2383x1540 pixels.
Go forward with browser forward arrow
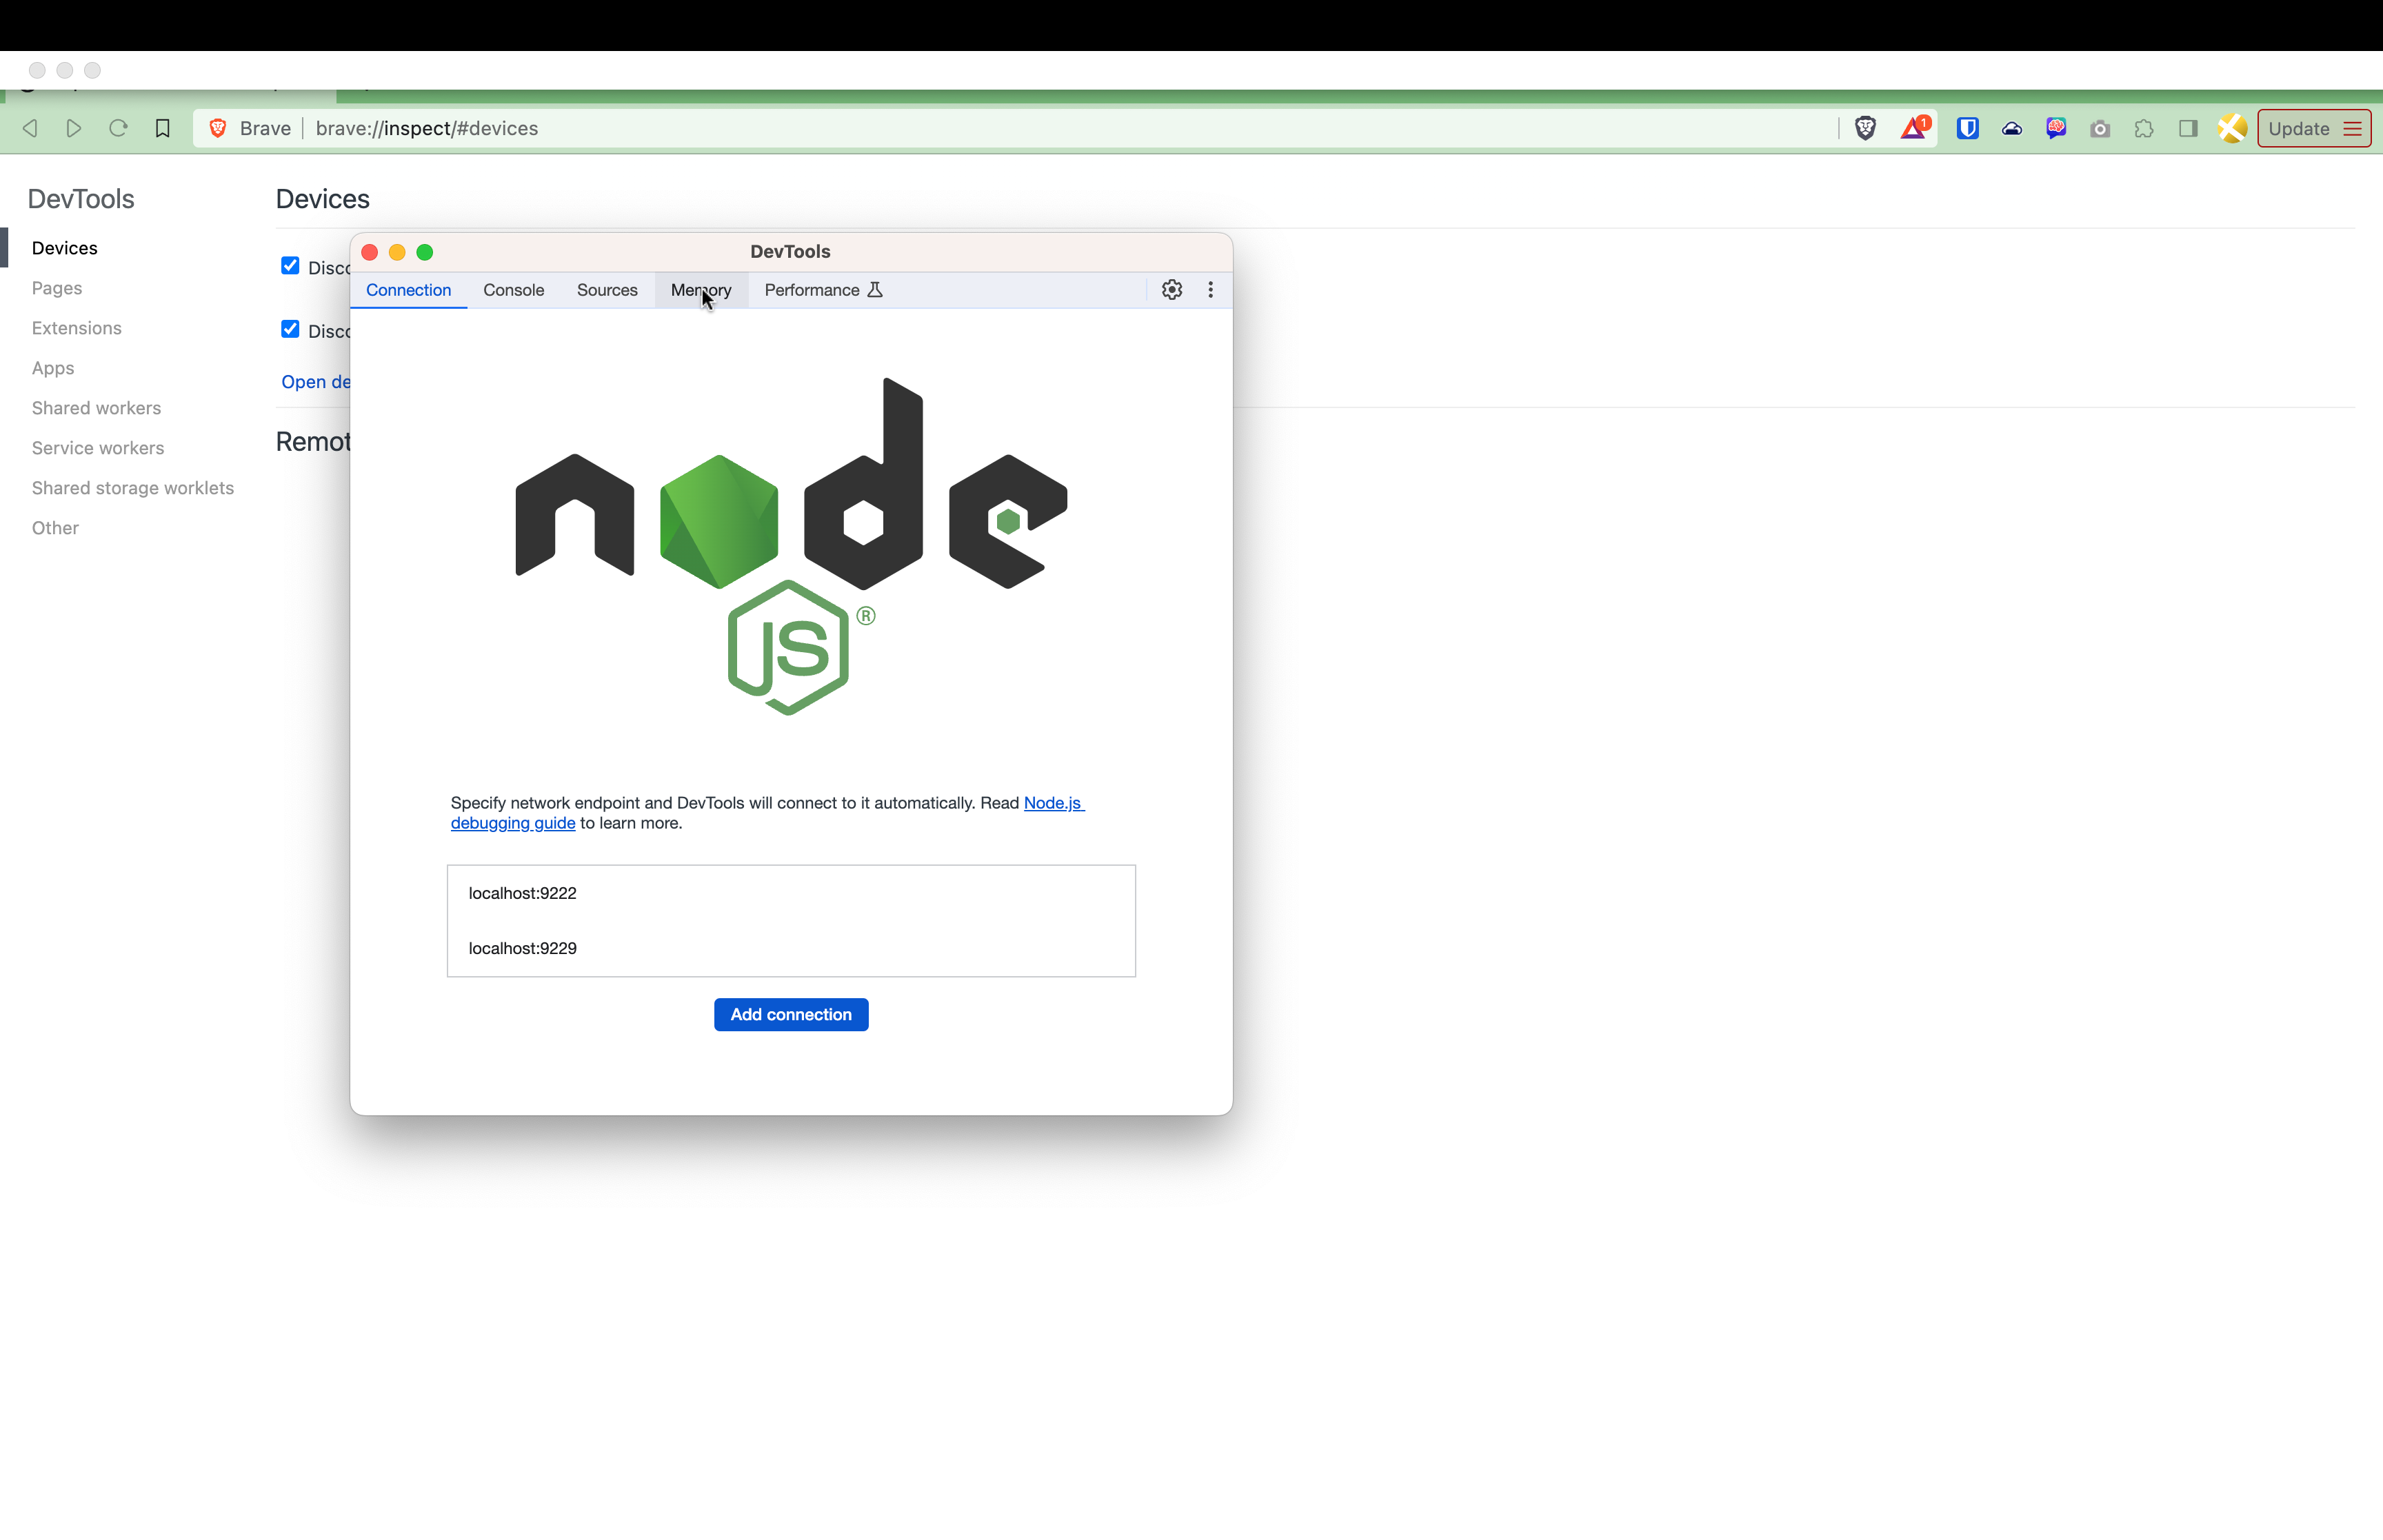pyautogui.click(x=74, y=128)
